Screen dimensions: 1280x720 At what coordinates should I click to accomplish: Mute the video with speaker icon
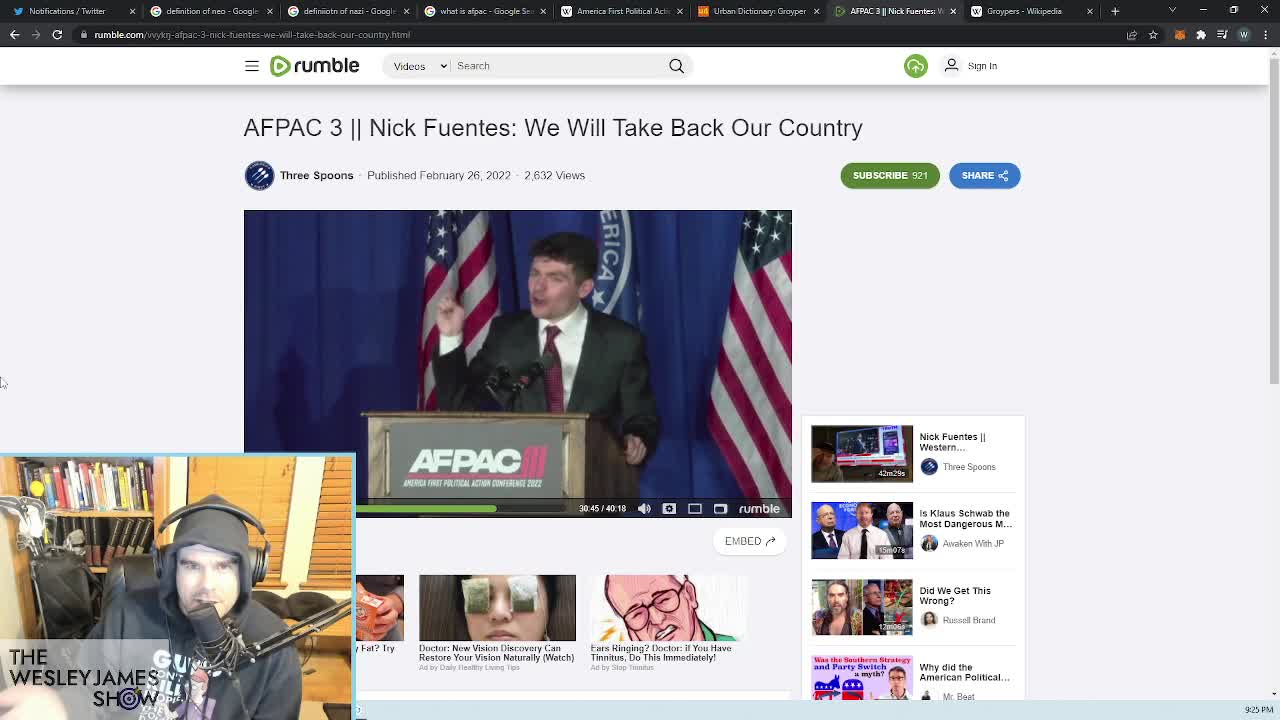coord(644,508)
